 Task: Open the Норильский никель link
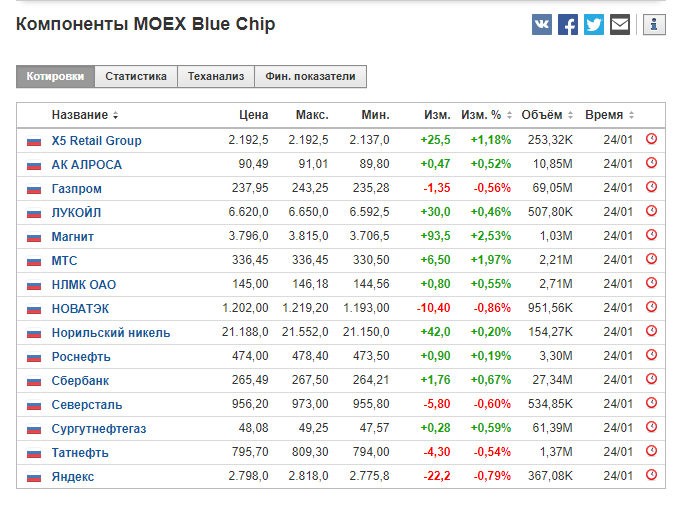(111, 332)
